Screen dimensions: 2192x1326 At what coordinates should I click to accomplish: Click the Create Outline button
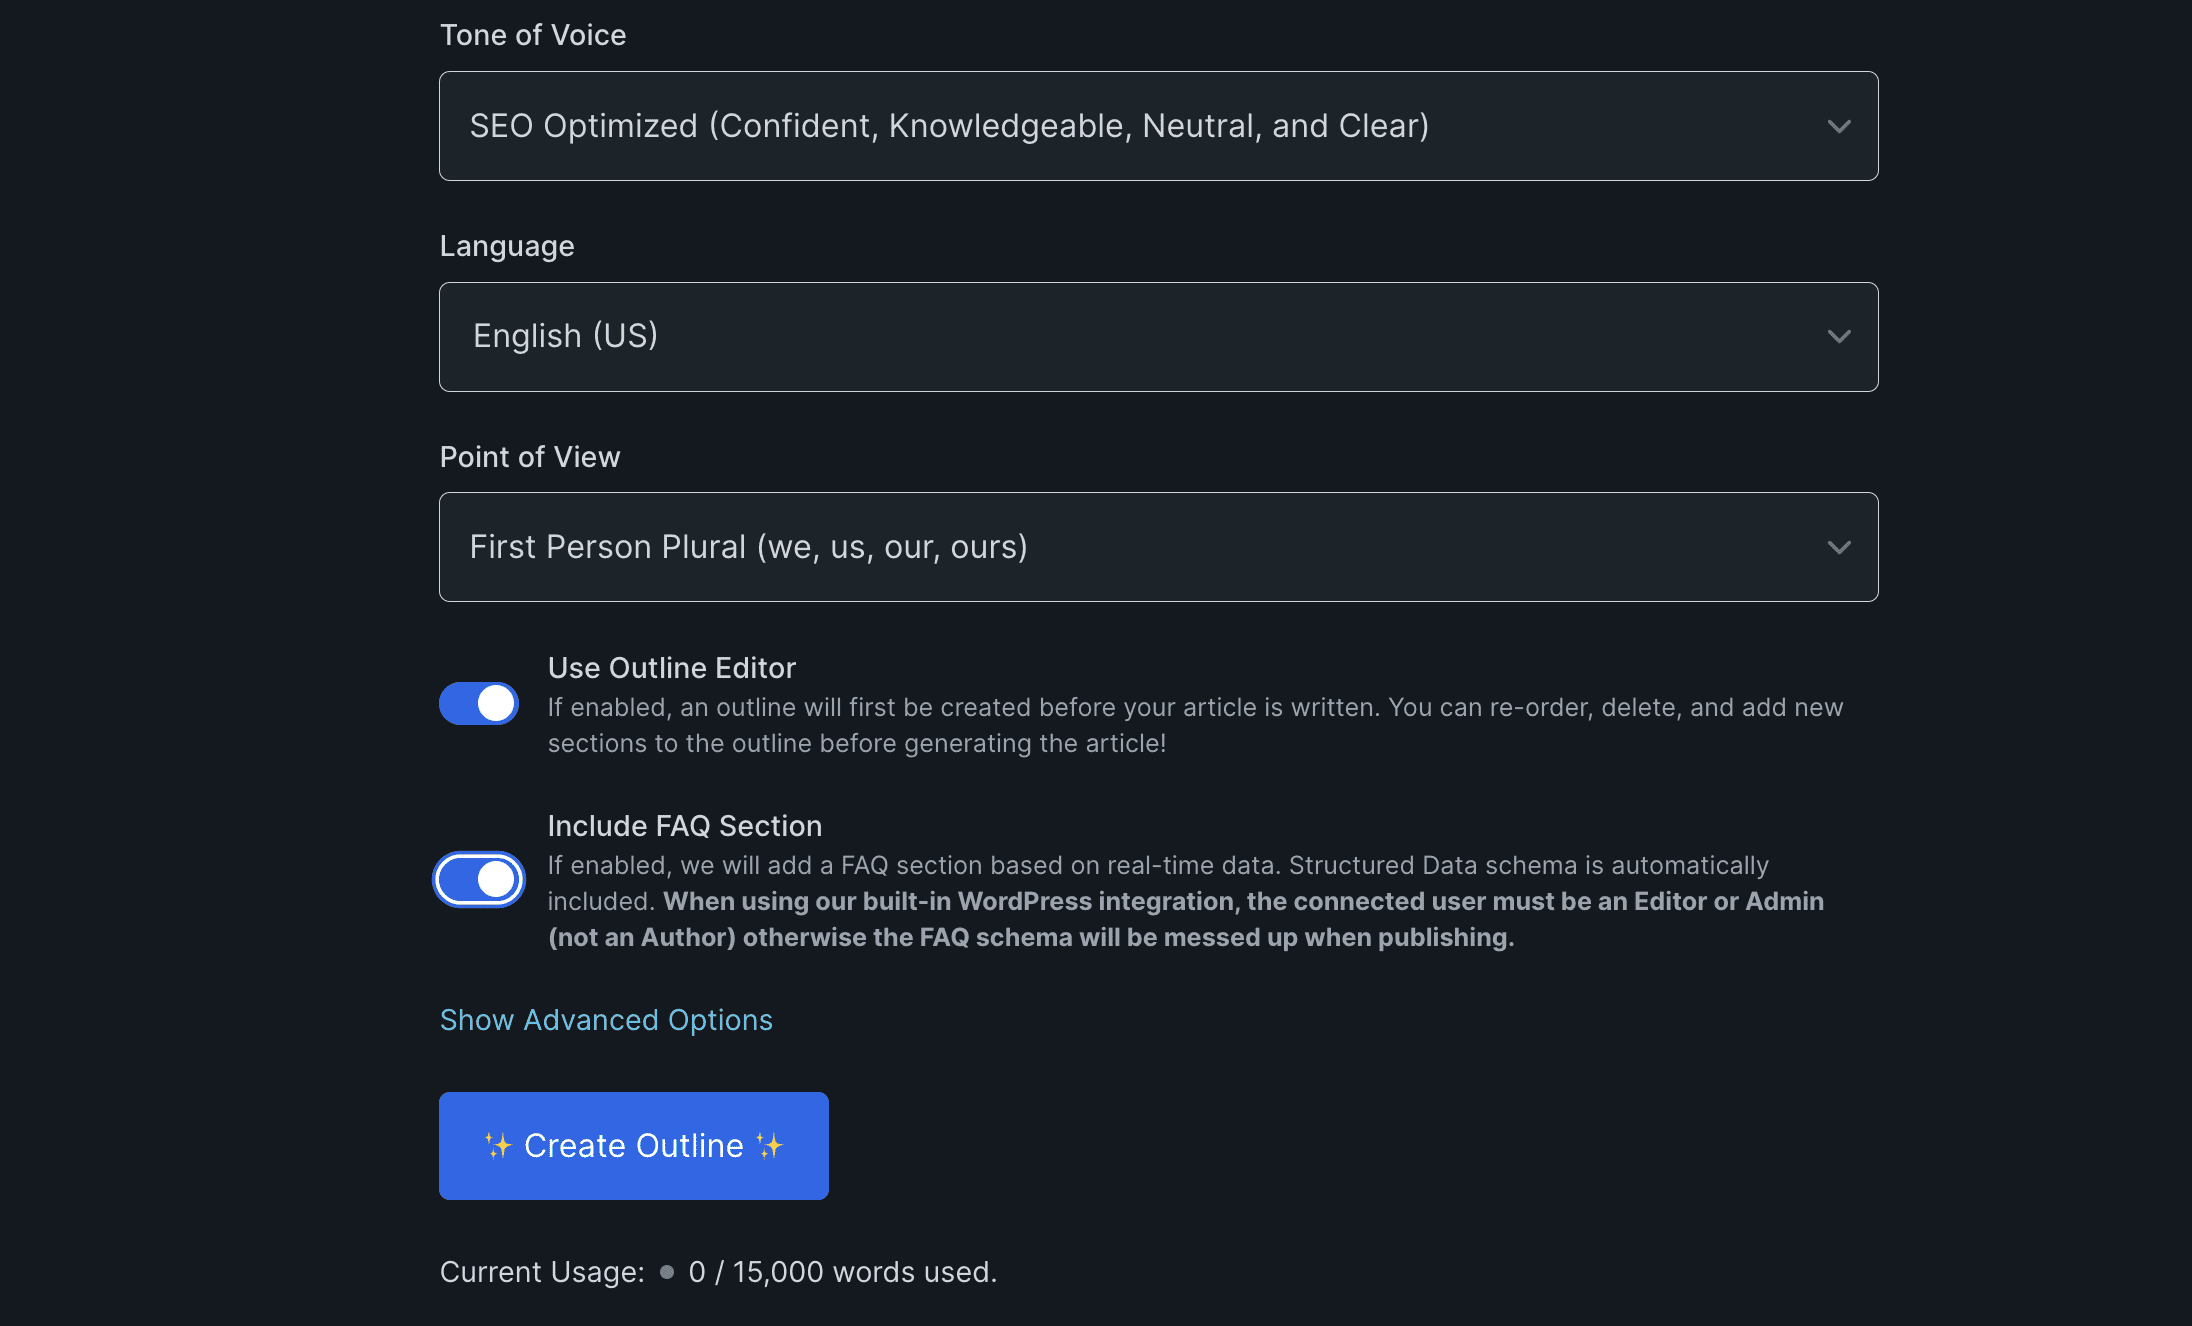point(634,1146)
